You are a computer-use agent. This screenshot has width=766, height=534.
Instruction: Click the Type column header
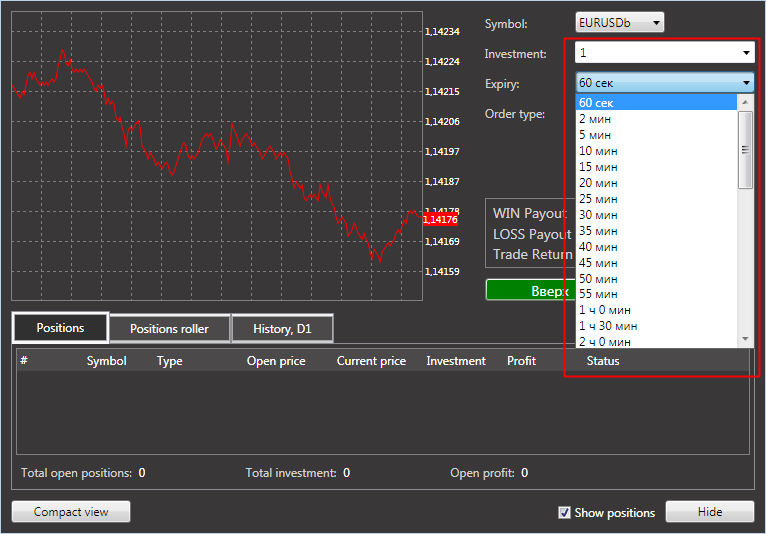[170, 362]
